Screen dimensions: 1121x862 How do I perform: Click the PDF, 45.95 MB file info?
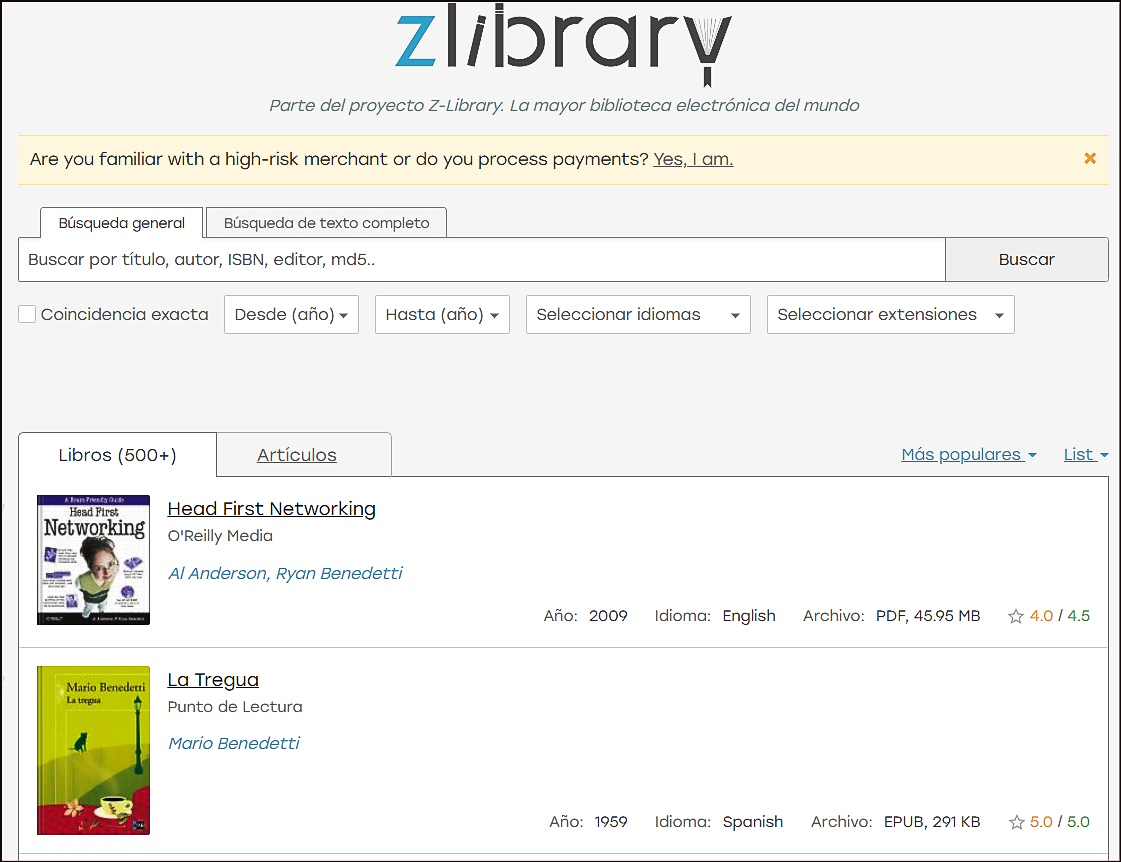(928, 616)
